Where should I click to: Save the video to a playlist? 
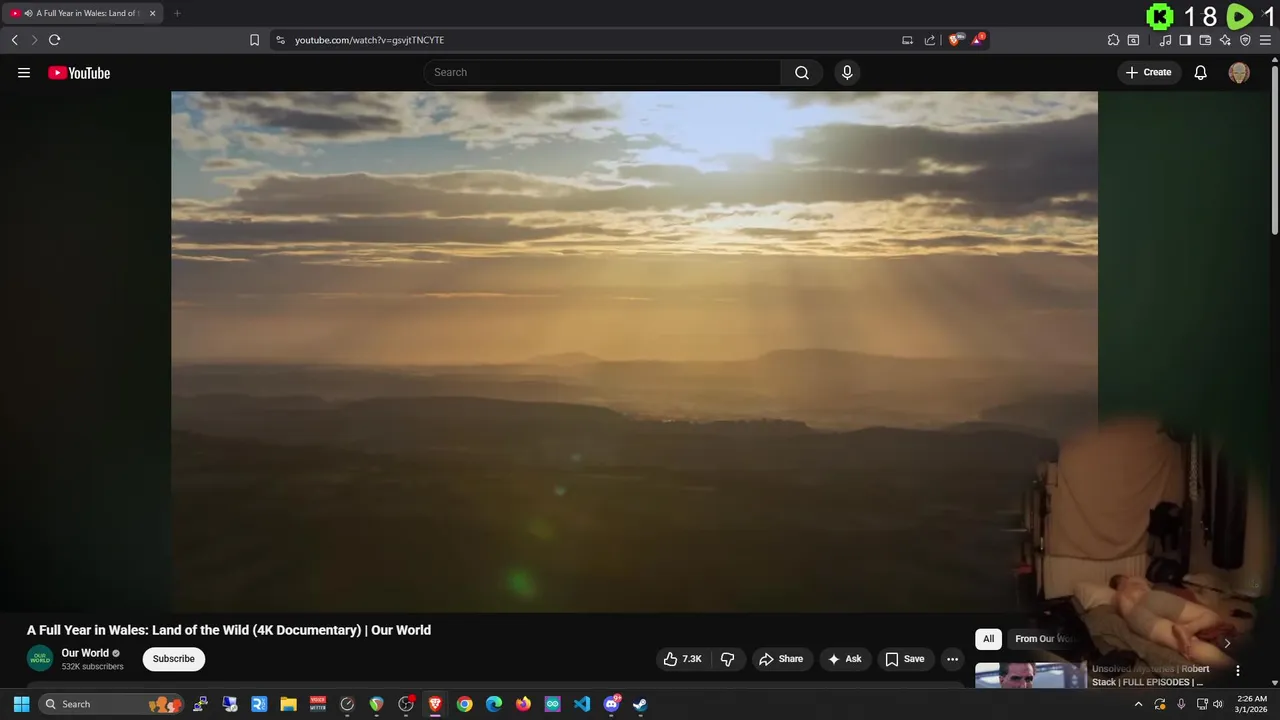(x=904, y=659)
